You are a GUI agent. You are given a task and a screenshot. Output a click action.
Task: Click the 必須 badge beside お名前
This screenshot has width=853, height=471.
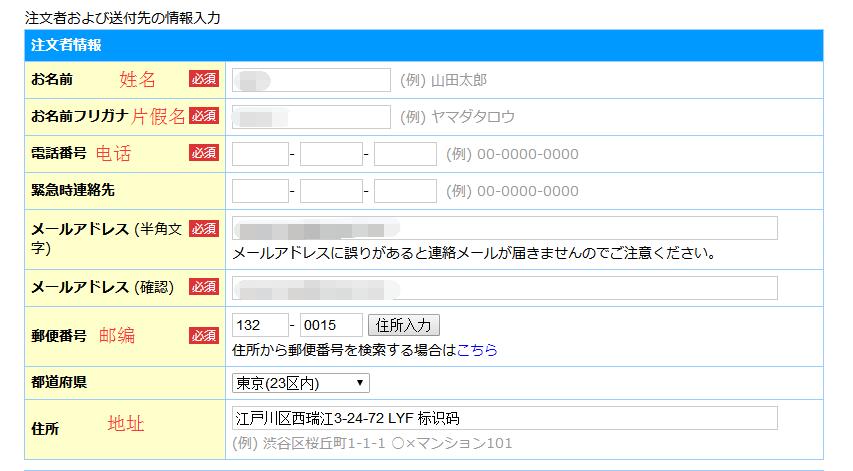[x=204, y=79]
